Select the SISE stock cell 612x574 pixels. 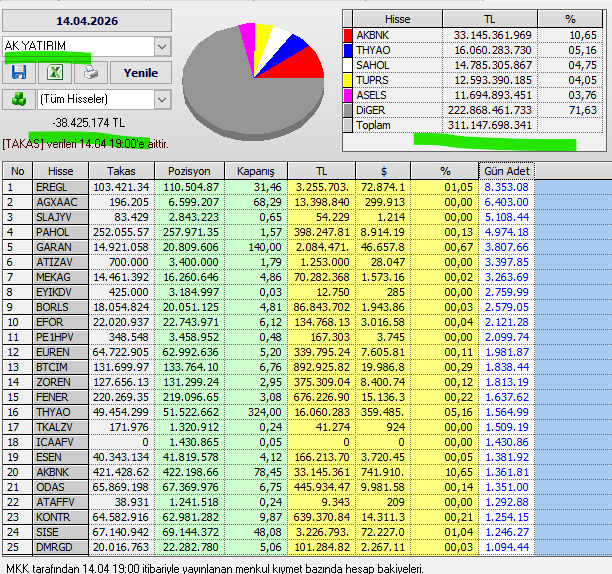click(x=60, y=532)
